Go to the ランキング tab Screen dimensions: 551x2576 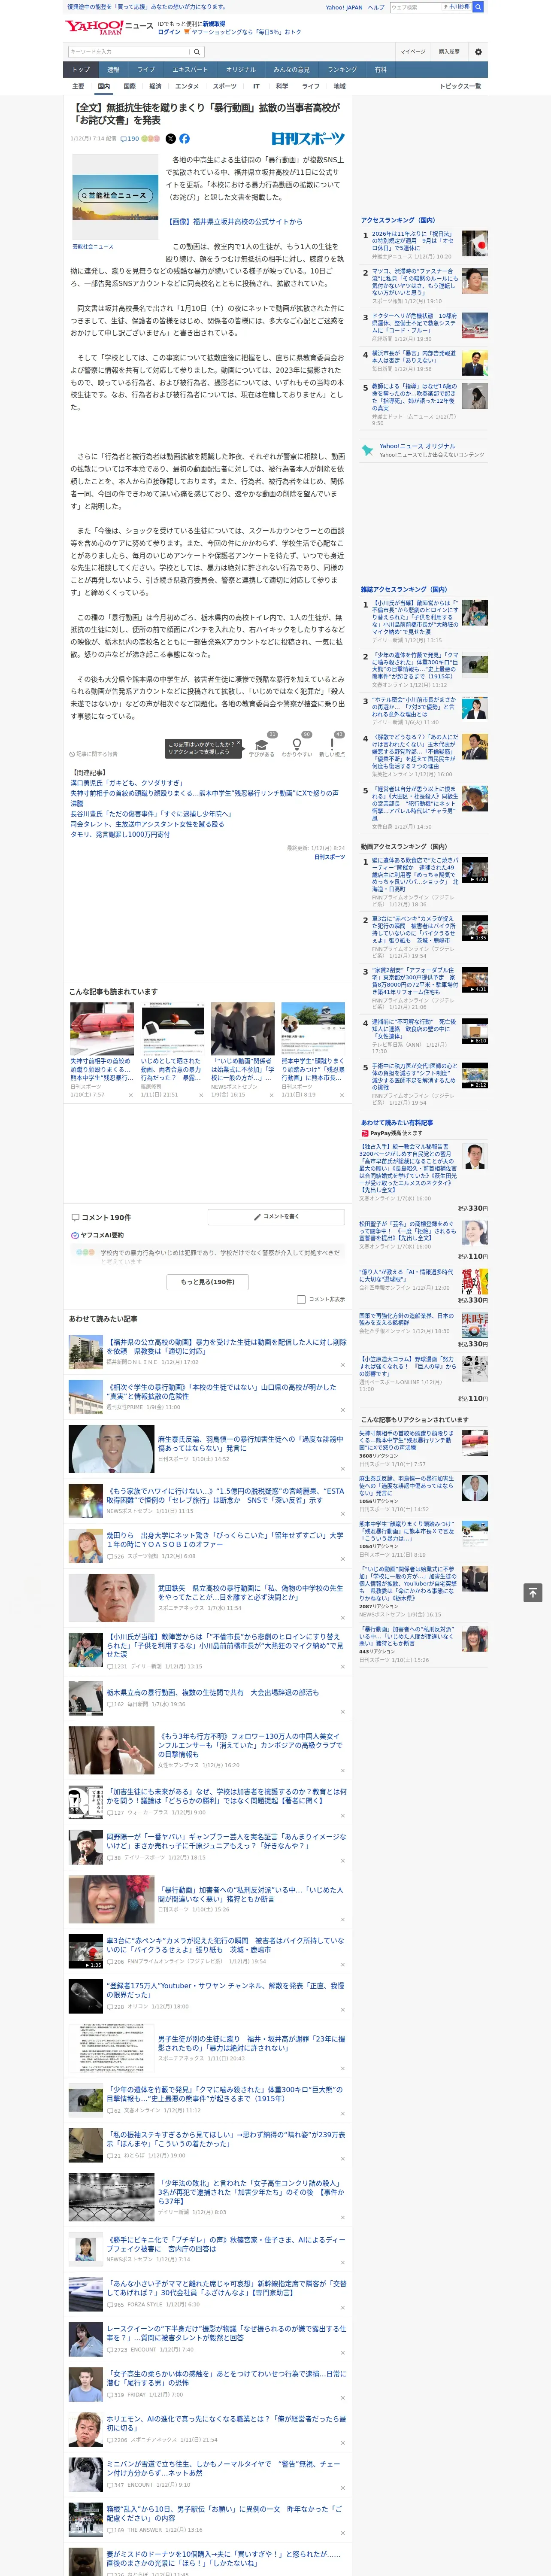[x=342, y=69]
